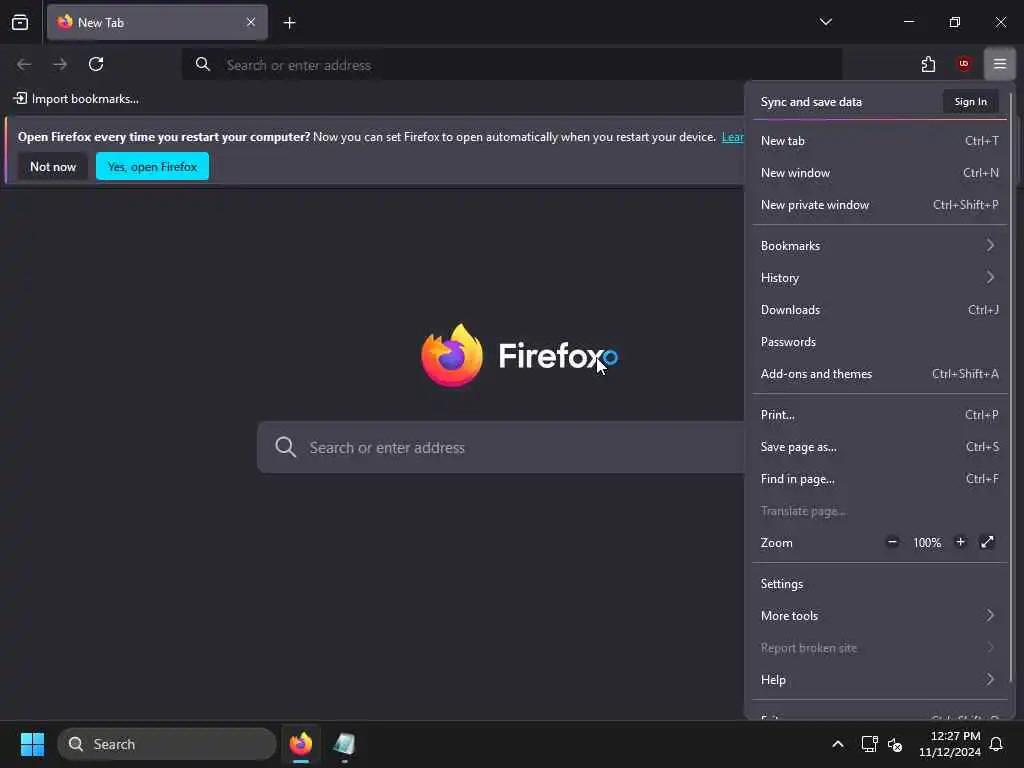Zoom in with the plus button
1024x768 pixels.
click(x=960, y=542)
